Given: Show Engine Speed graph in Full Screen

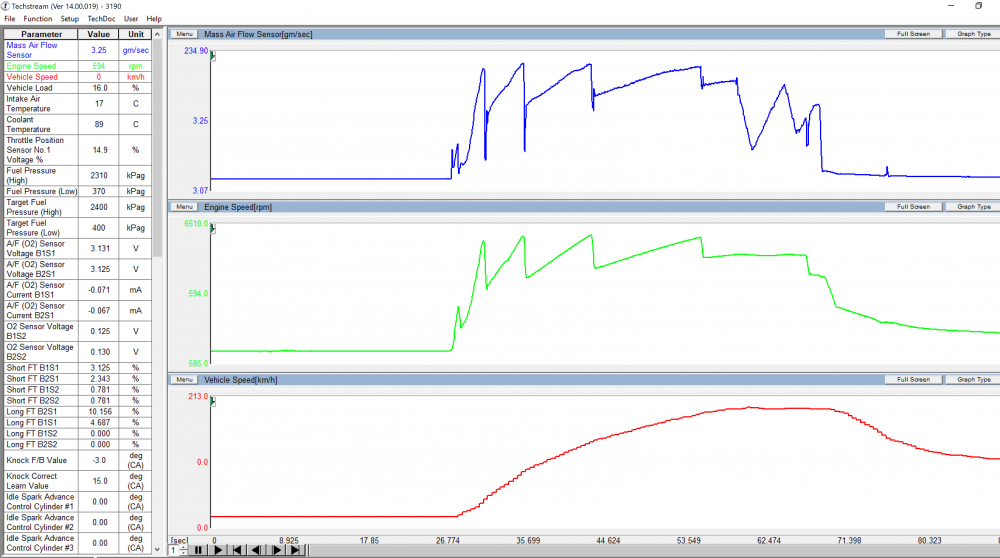Looking at the screenshot, I should [913, 207].
